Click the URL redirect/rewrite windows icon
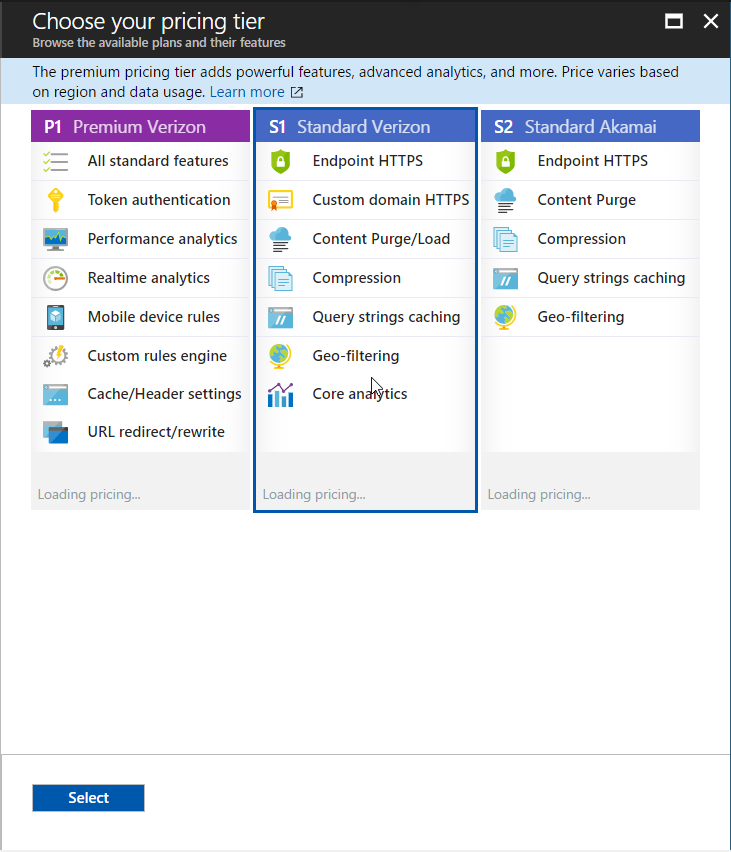This screenshot has width=731, height=852. (x=55, y=433)
